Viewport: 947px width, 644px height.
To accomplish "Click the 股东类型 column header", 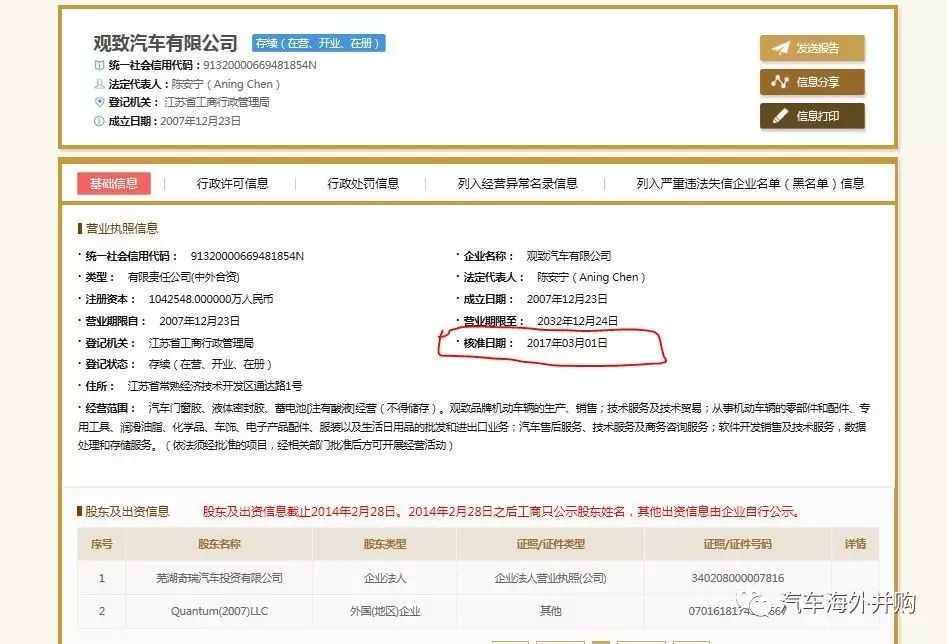I will coord(385,544).
